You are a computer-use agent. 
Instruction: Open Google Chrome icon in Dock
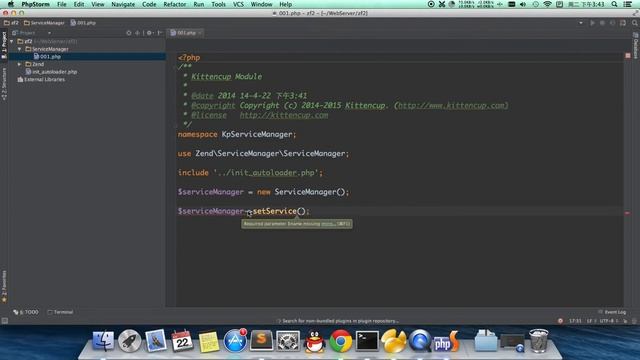(x=341, y=341)
